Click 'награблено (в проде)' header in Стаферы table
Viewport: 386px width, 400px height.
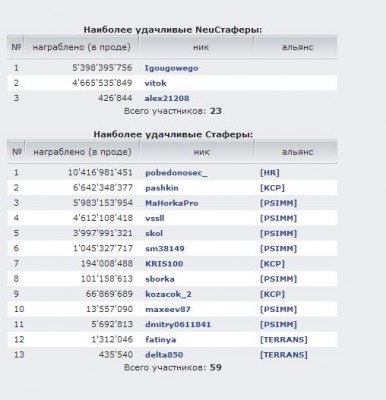point(82,152)
